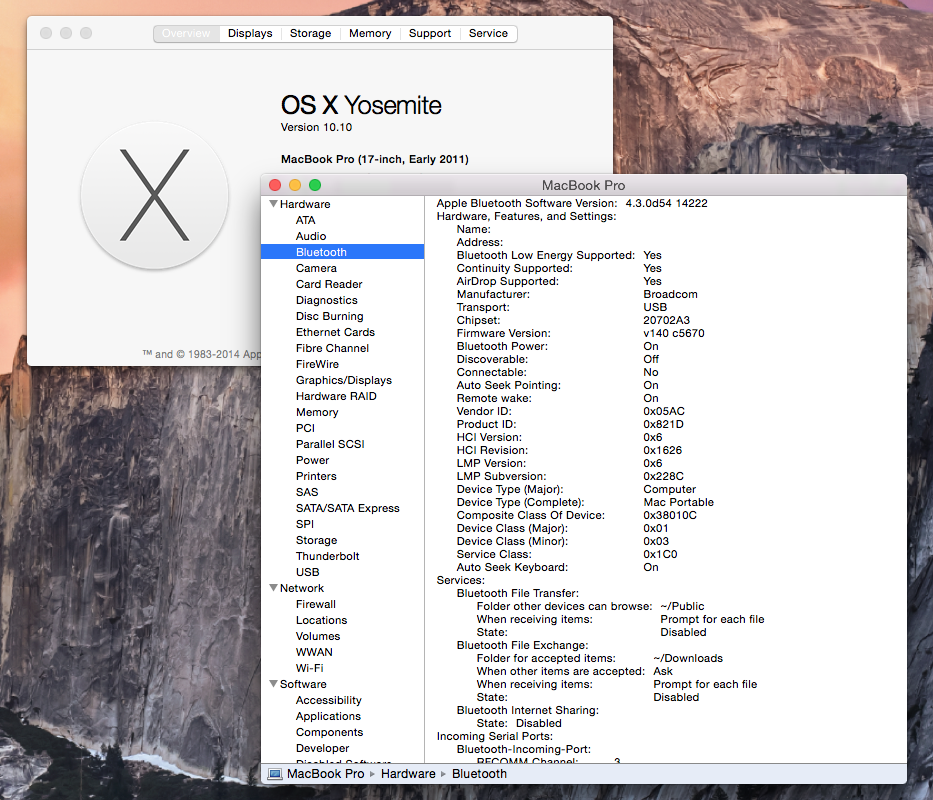Open Volumes under Network
The height and width of the screenshot is (800, 933).
coord(318,636)
